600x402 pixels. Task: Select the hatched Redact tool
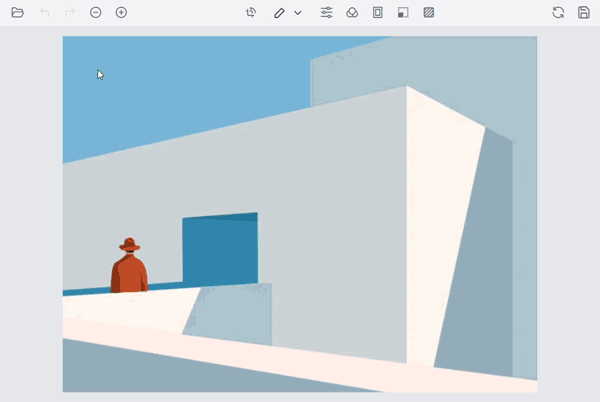coord(429,13)
